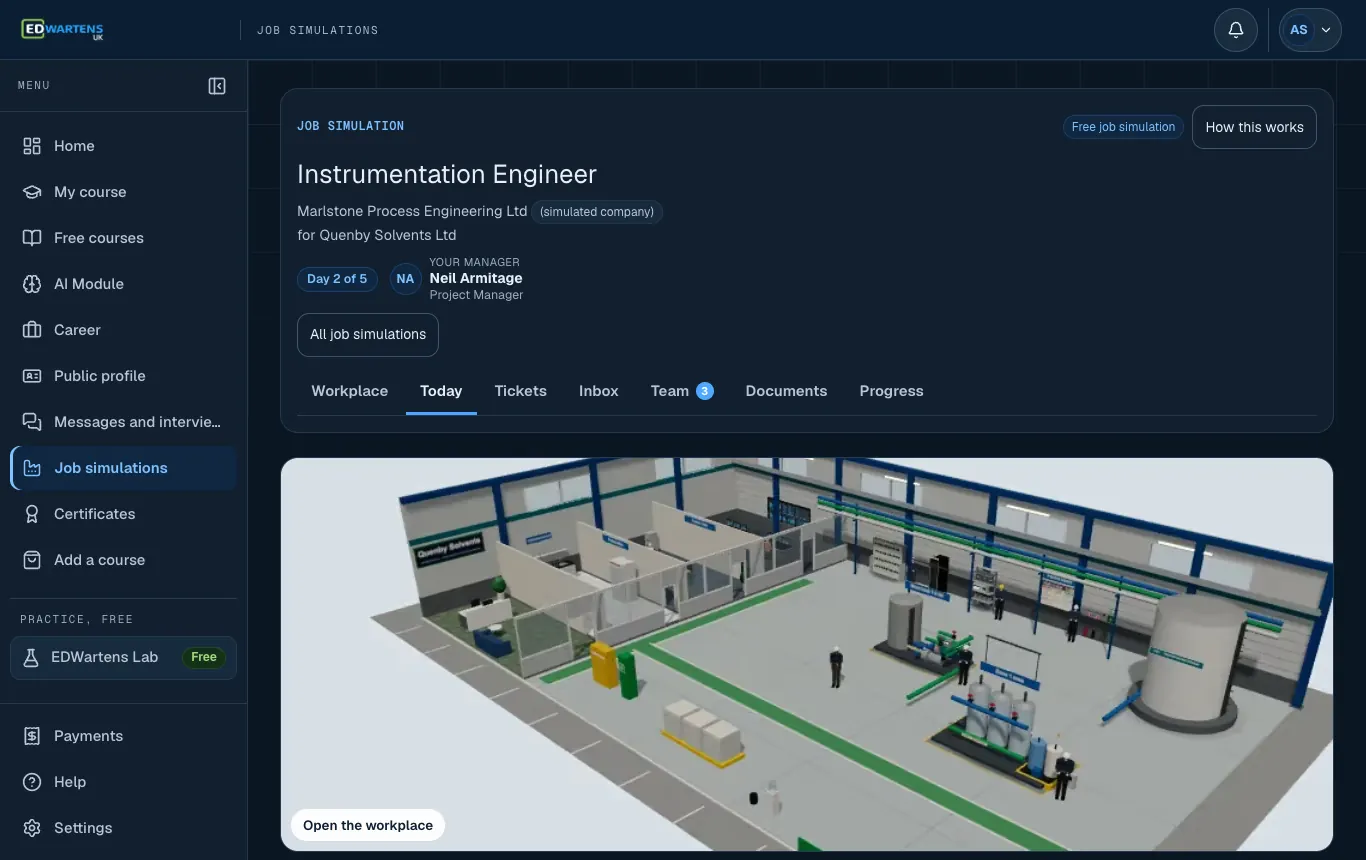Click the Marlstone Process Engineering Ltd text
The image size is (1366, 860).
tap(412, 211)
